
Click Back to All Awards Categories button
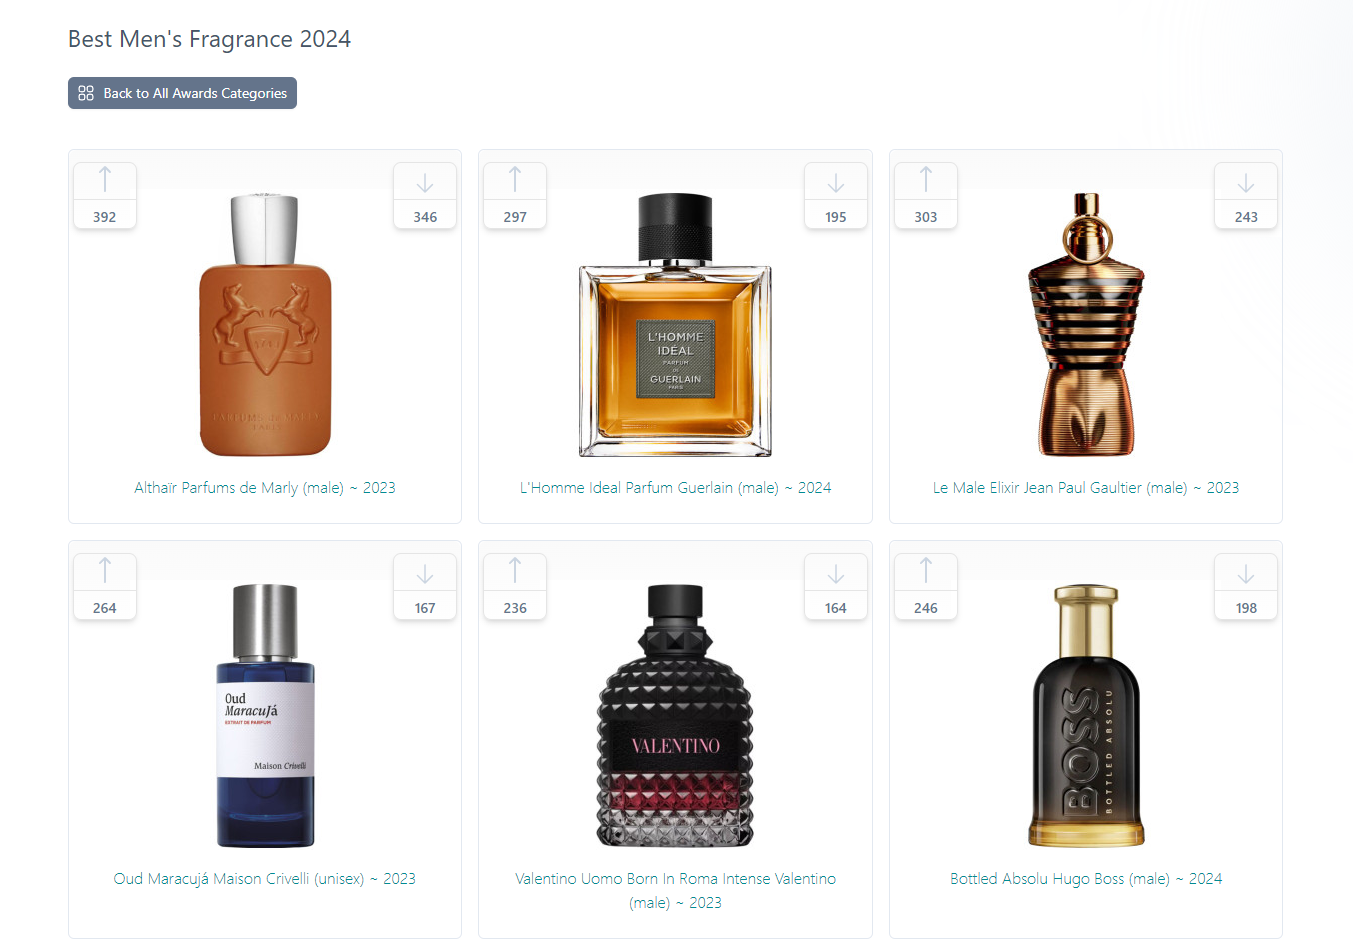tap(182, 93)
